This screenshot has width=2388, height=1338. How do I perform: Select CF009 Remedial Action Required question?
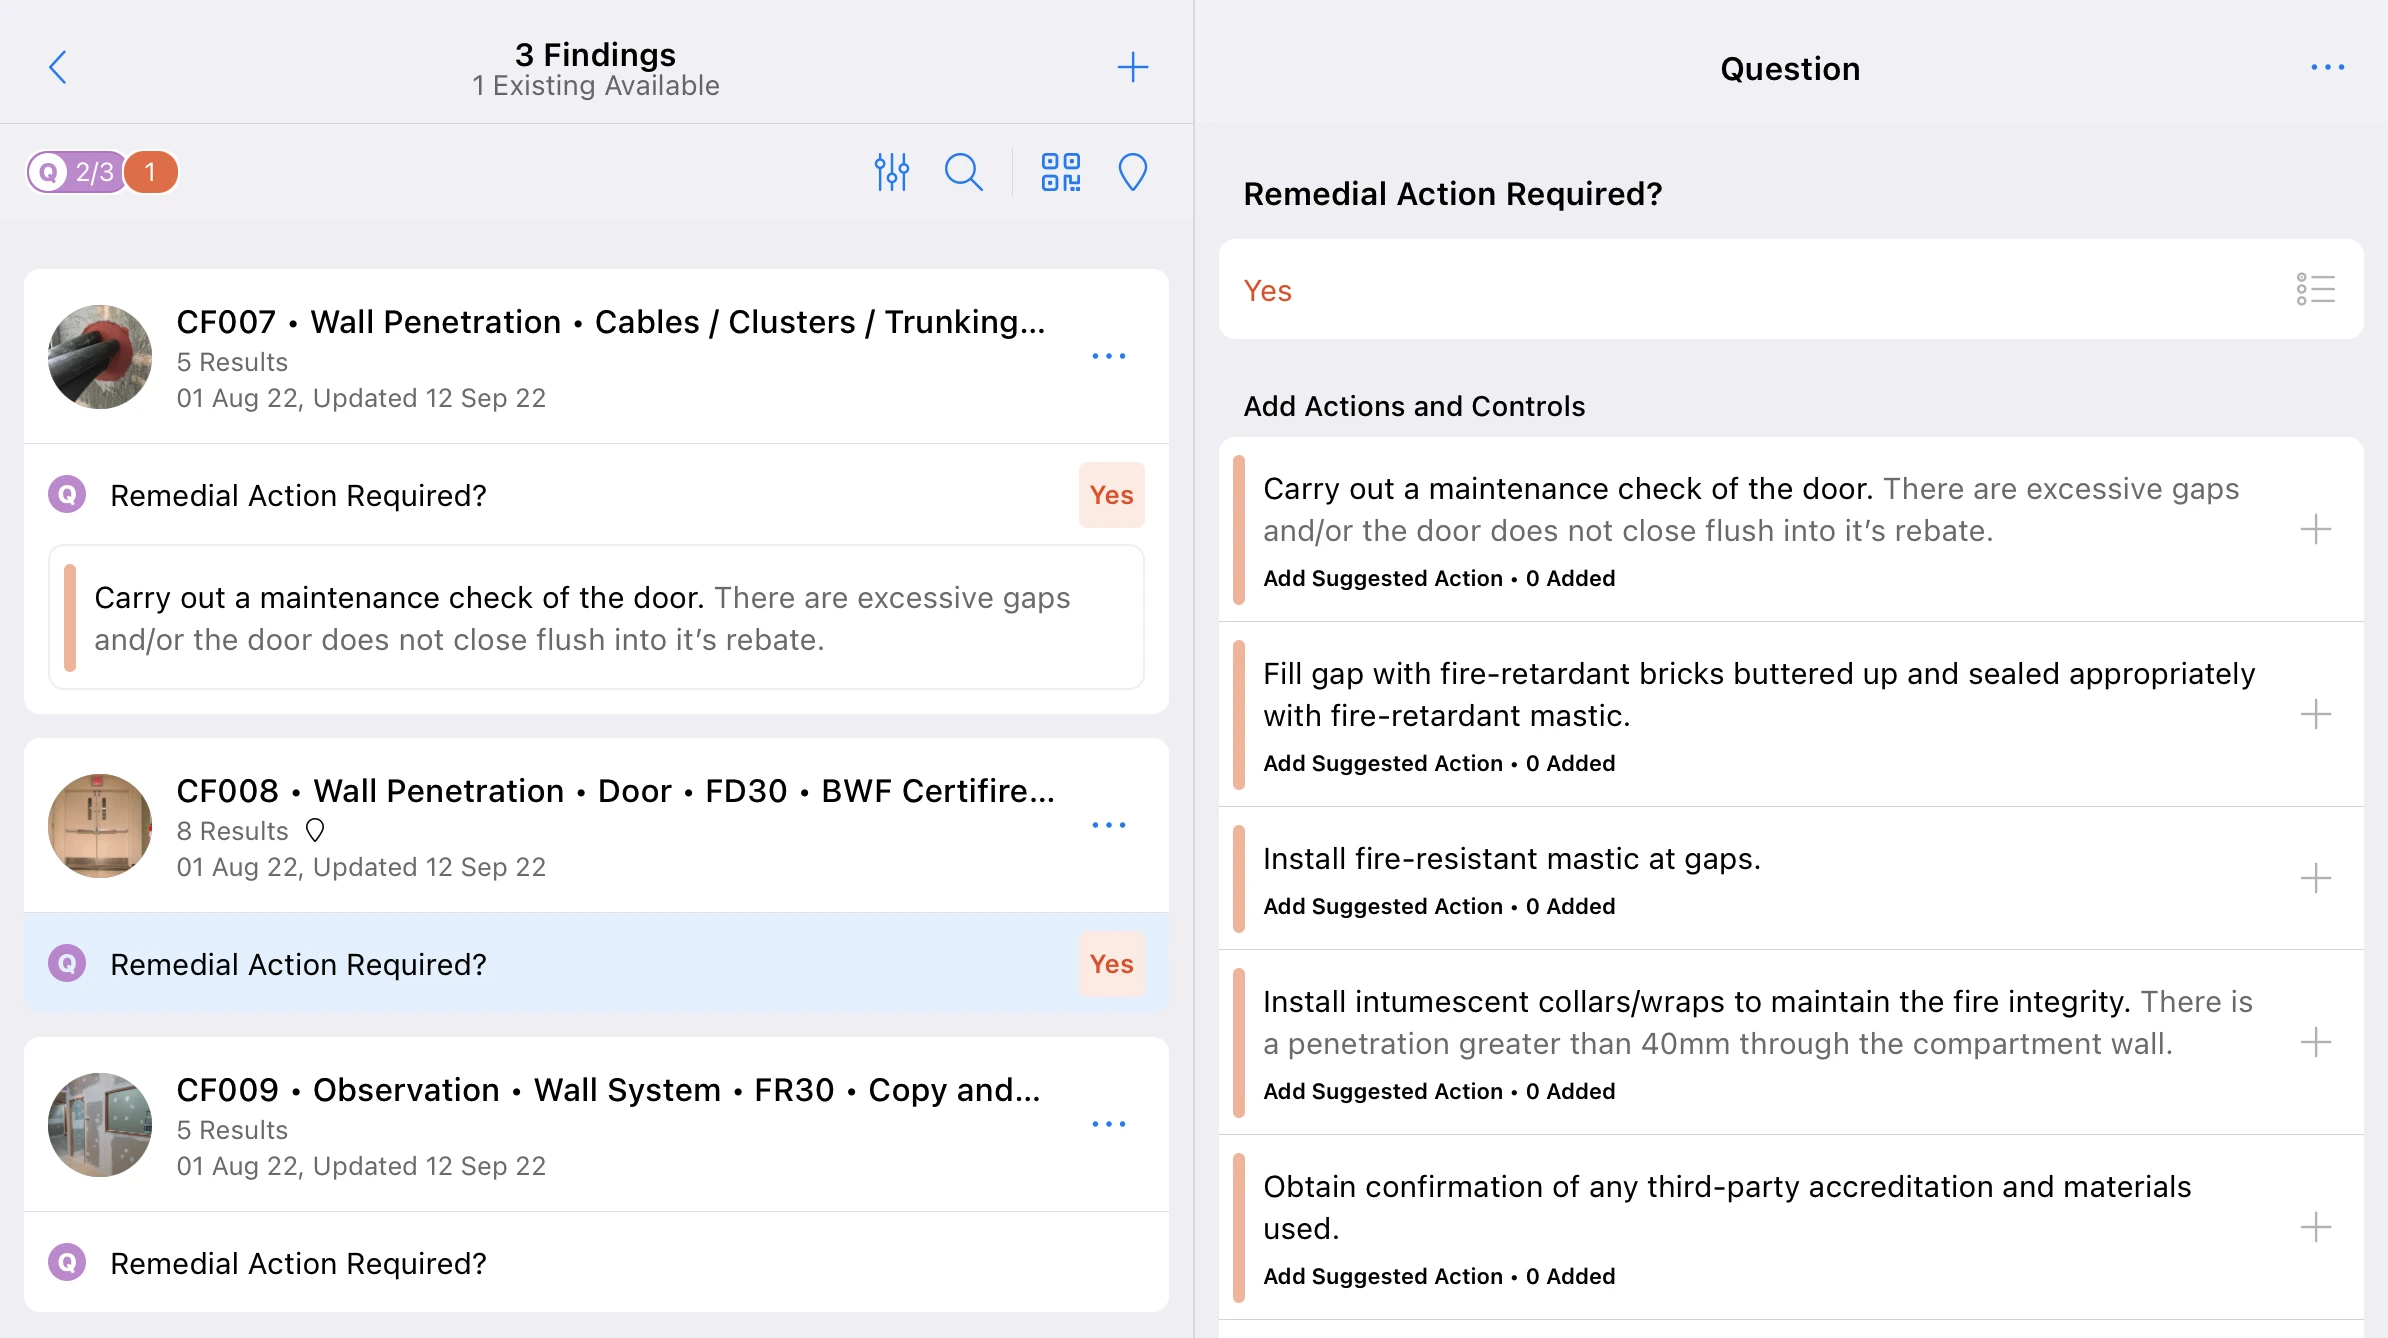click(596, 1263)
